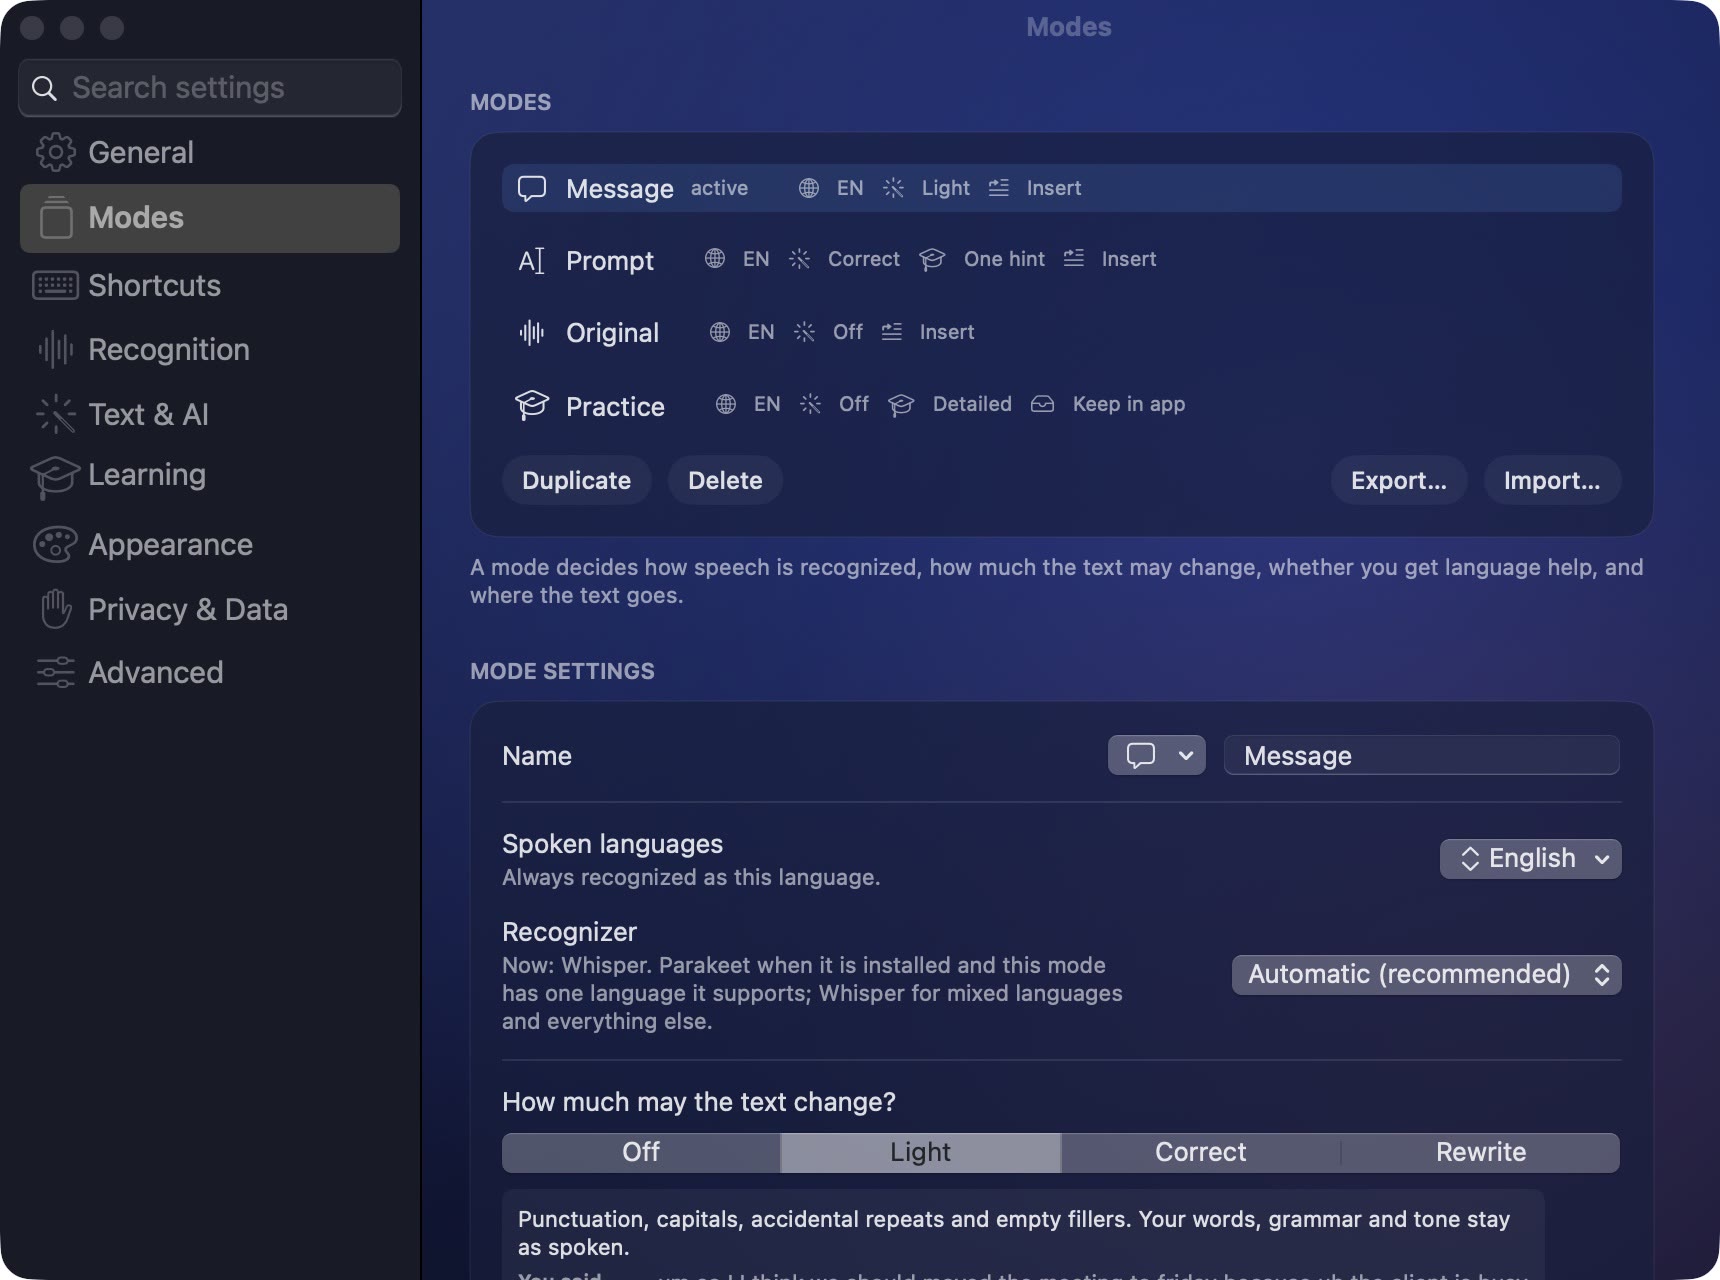
Task: Click the Export… button
Action: tap(1399, 480)
